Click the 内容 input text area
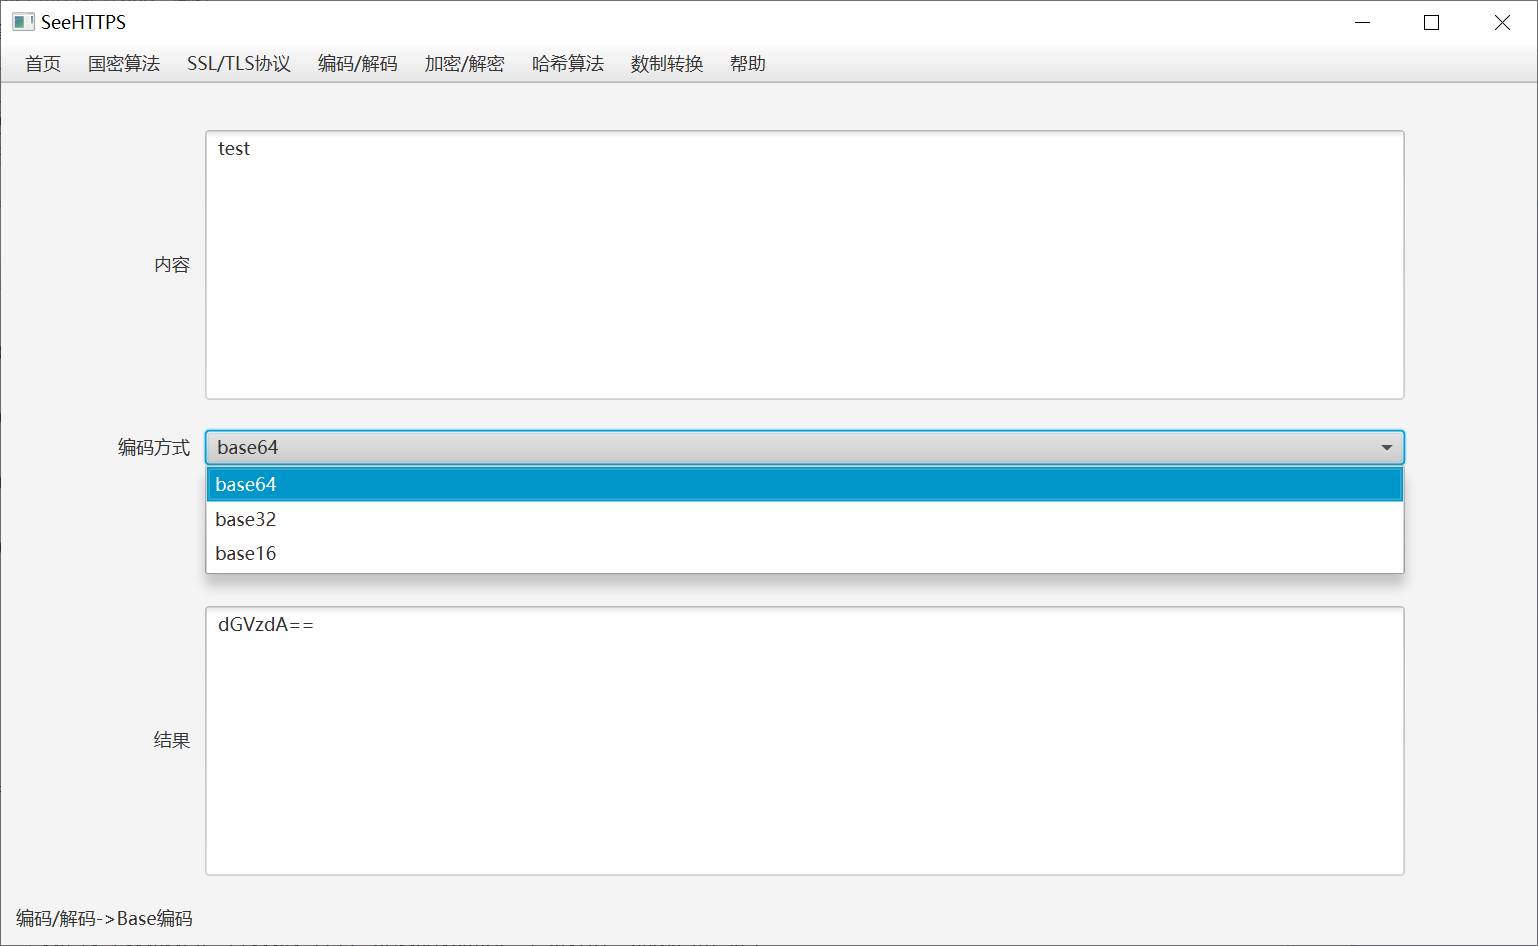The height and width of the screenshot is (946, 1538). point(805,265)
